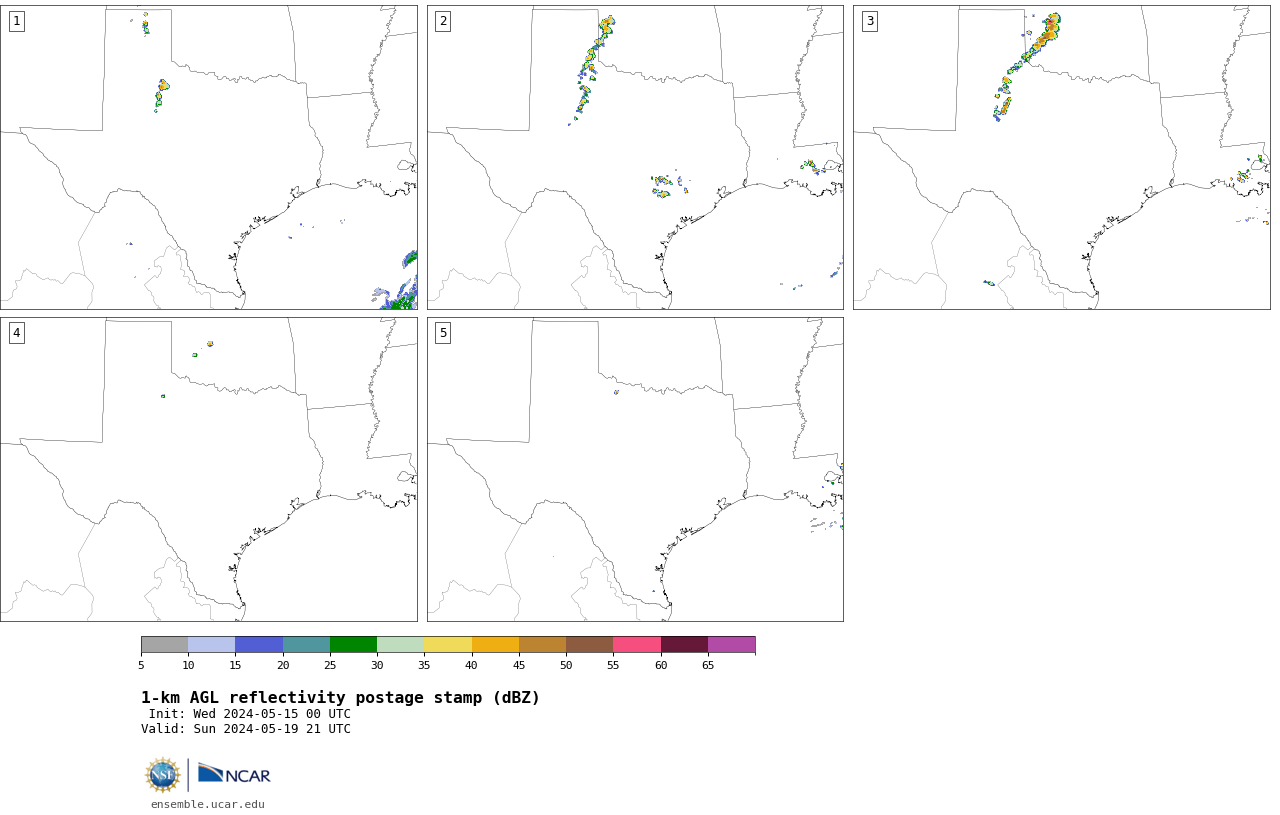Click the colorbar tick label 55

coord(613,665)
